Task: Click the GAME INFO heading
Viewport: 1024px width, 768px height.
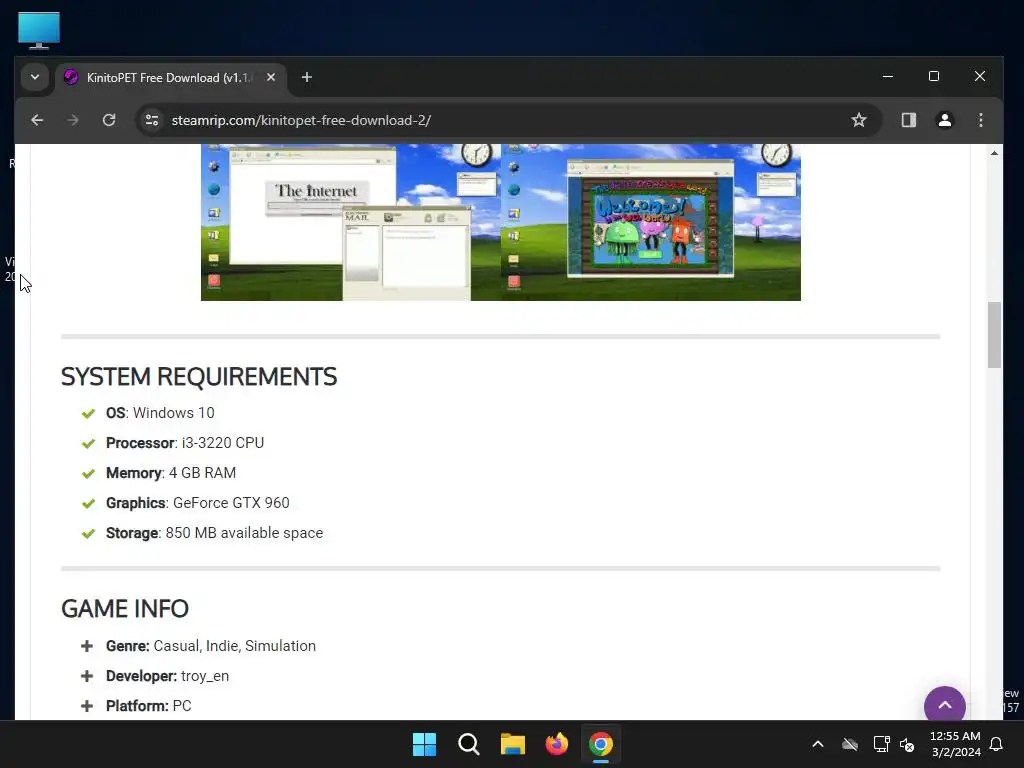Action: [125, 609]
